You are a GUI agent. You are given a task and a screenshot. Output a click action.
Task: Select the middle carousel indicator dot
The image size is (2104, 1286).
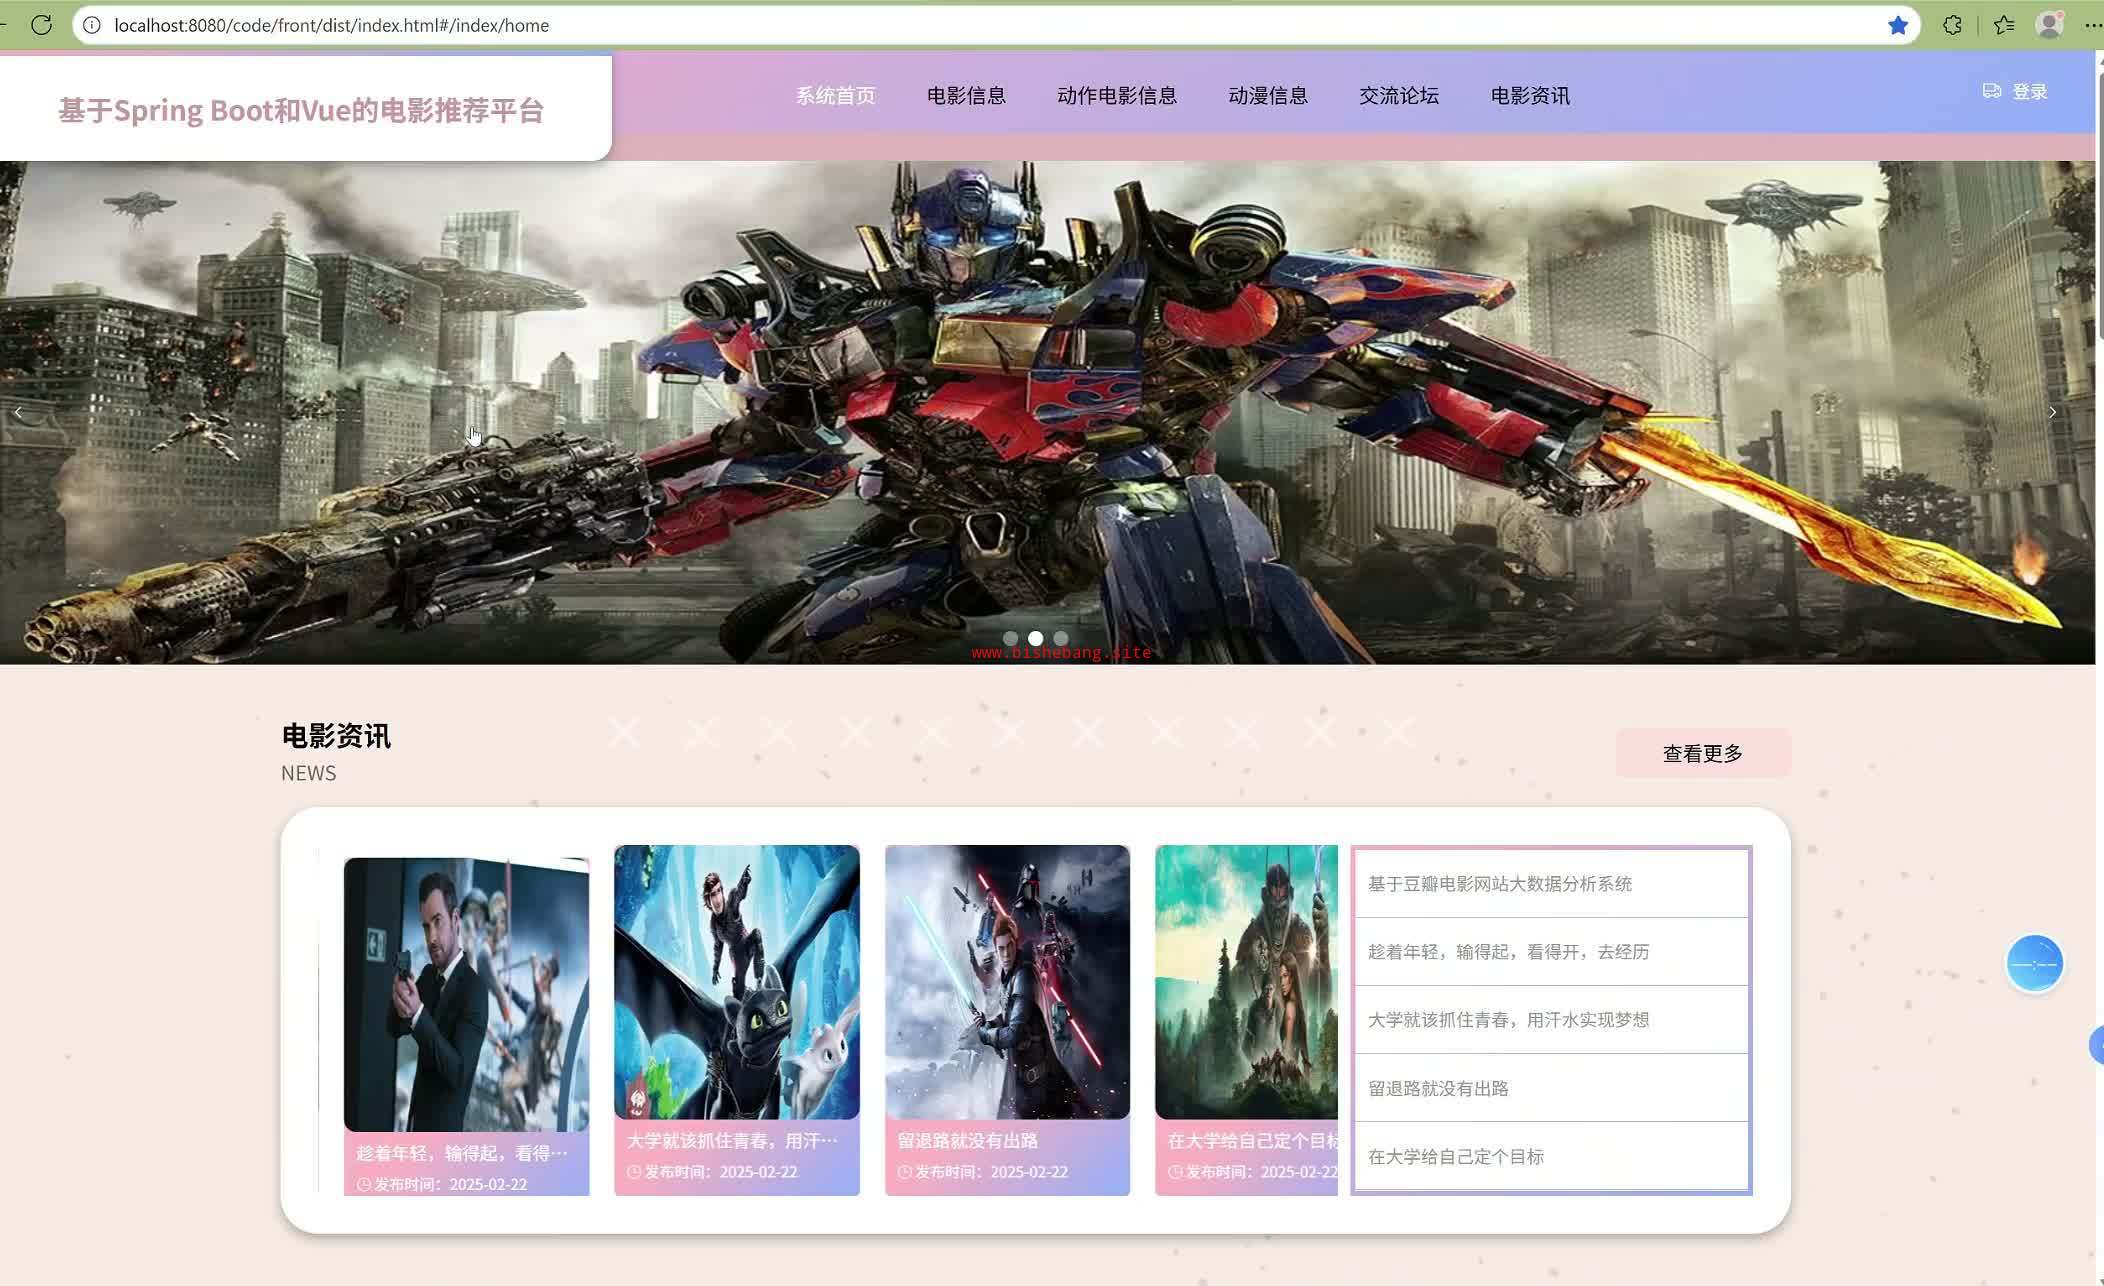click(x=1035, y=638)
